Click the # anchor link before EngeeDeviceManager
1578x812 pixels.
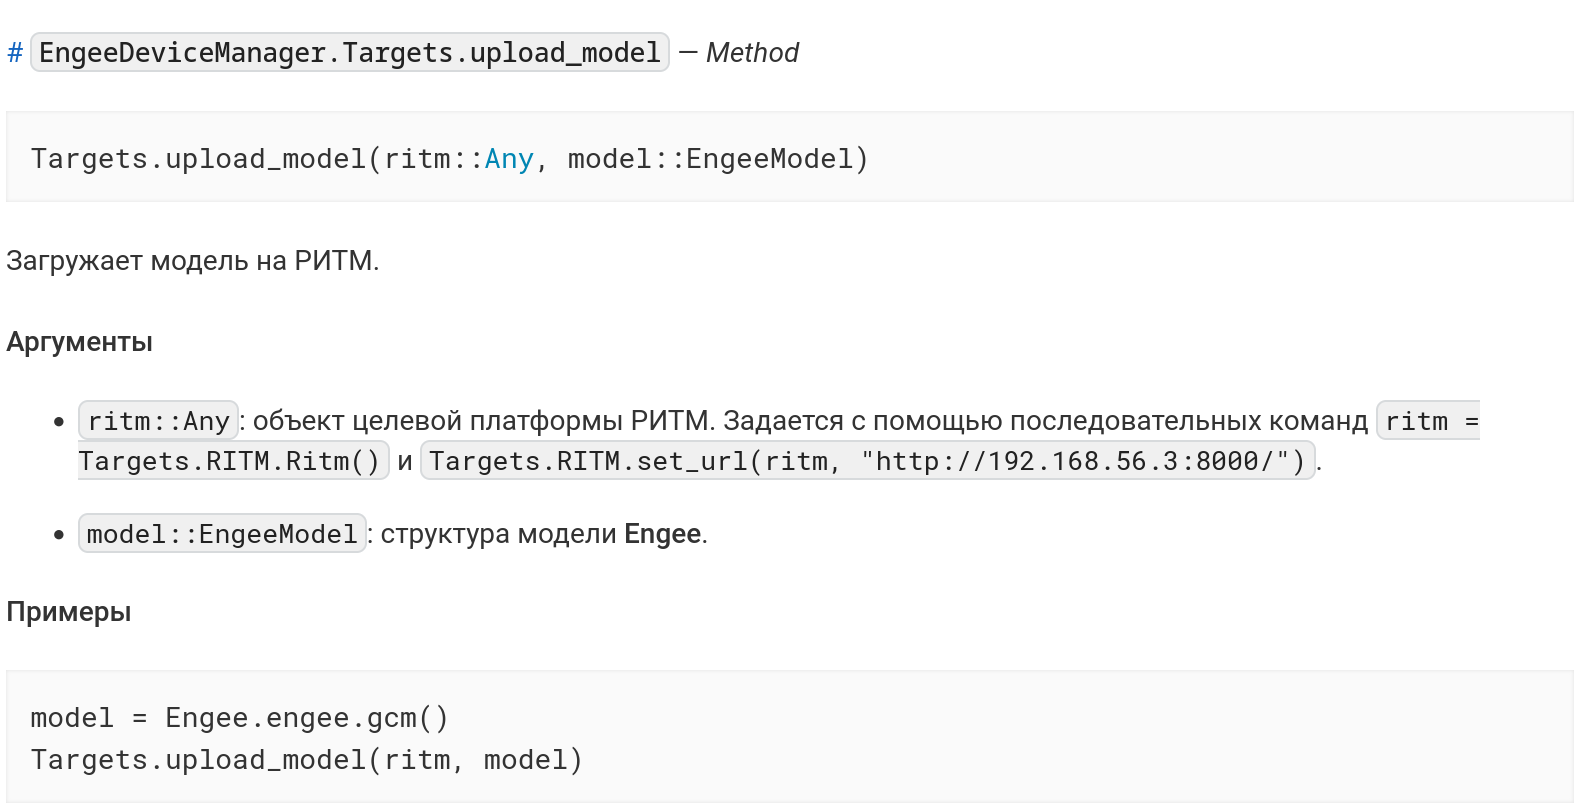tap(15, 53)
